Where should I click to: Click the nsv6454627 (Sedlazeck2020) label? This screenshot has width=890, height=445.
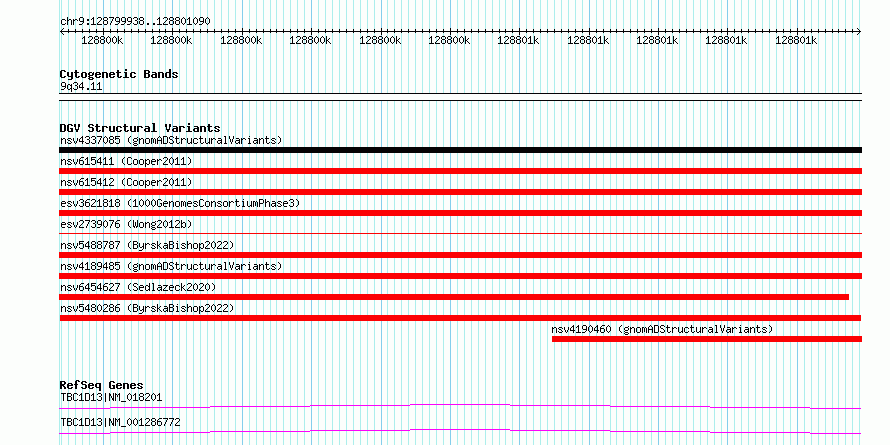pos(138,287)
